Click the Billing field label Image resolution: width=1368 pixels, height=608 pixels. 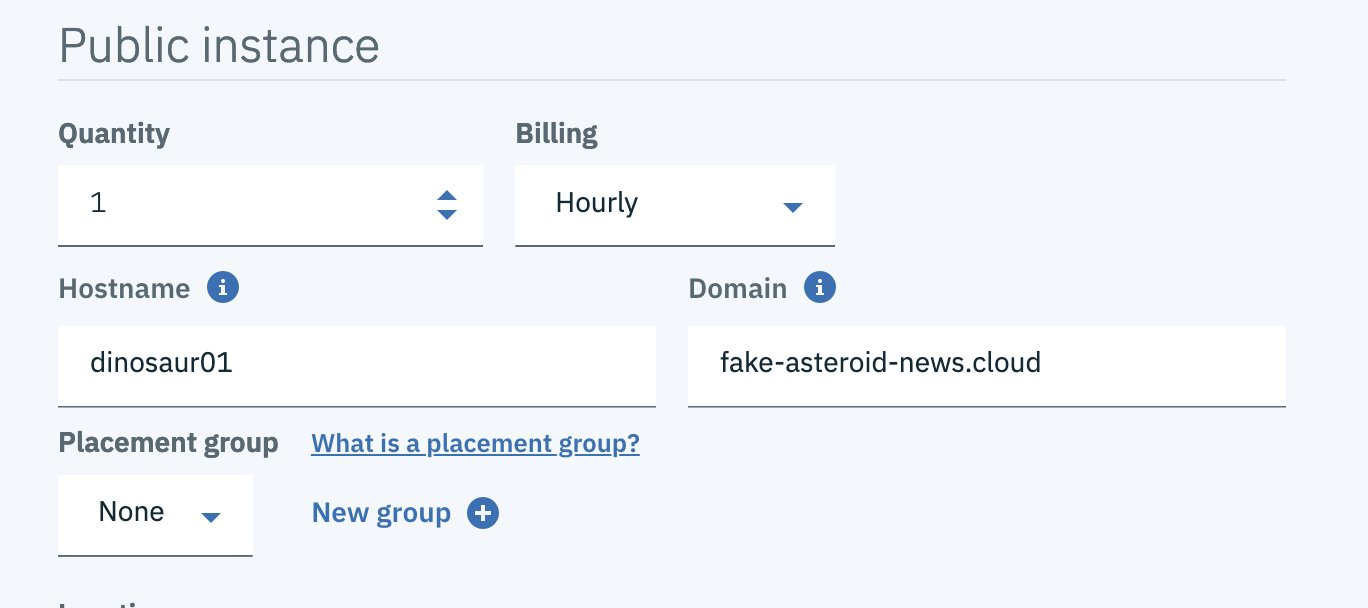556,133
